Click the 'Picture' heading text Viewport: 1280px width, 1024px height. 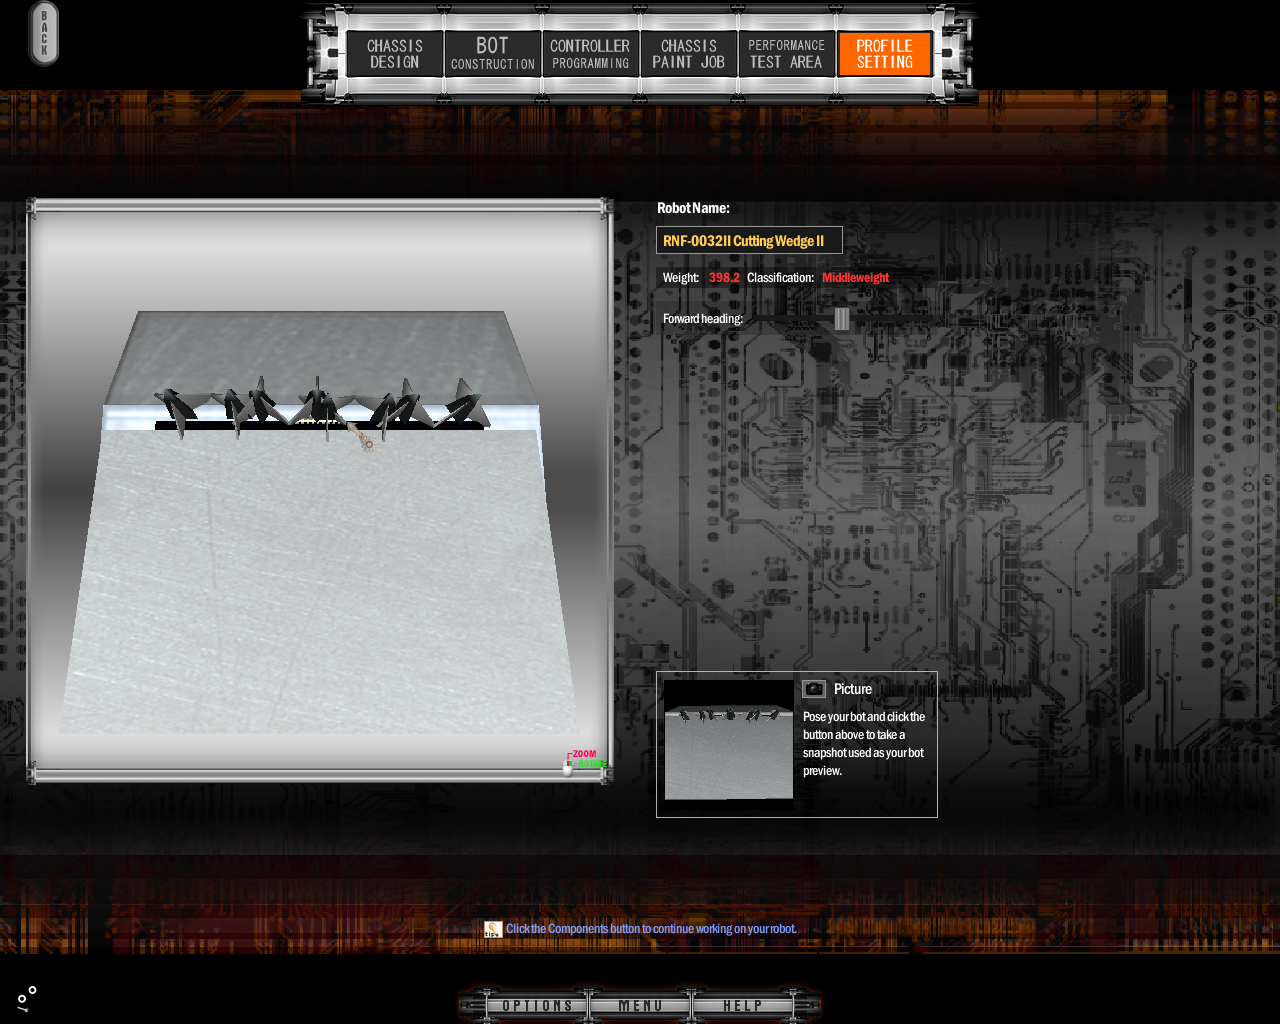point(853,689)
